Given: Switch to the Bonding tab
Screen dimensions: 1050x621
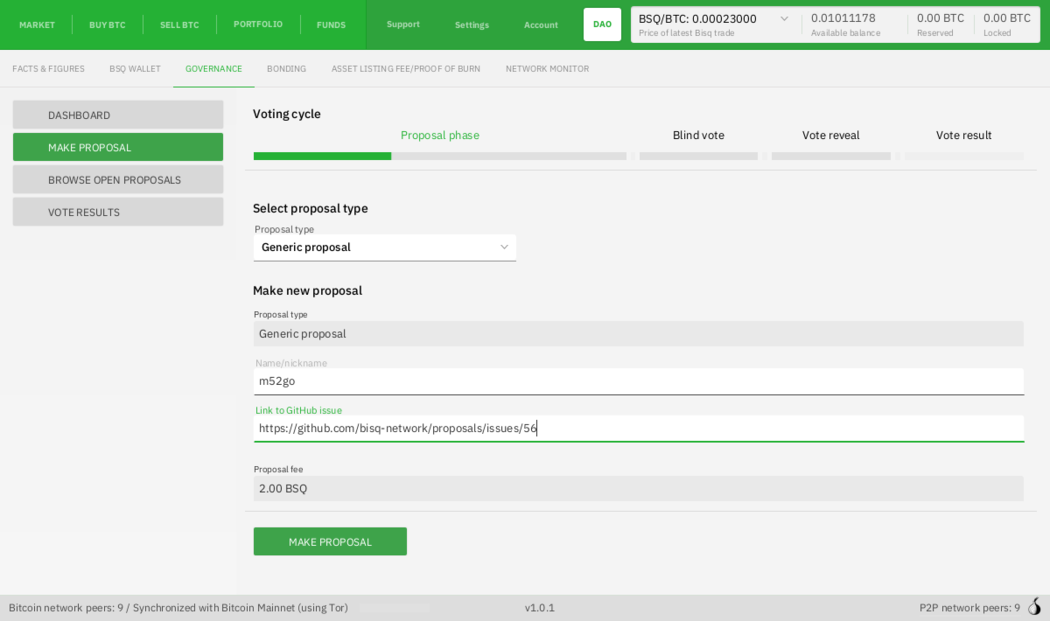Looking at the screenshot, I should pos(286,69).
